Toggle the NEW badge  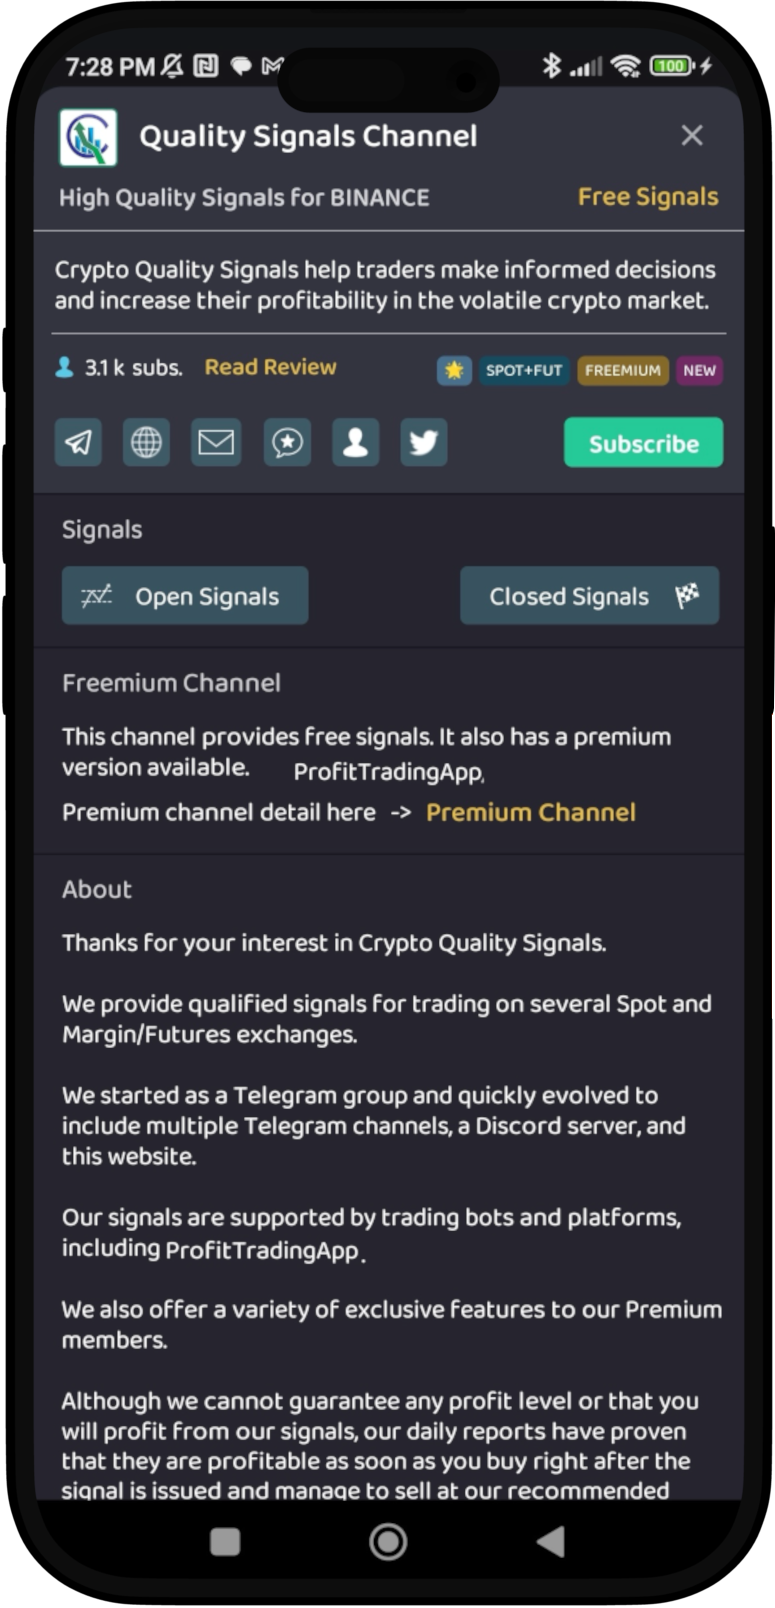[700, 371]
